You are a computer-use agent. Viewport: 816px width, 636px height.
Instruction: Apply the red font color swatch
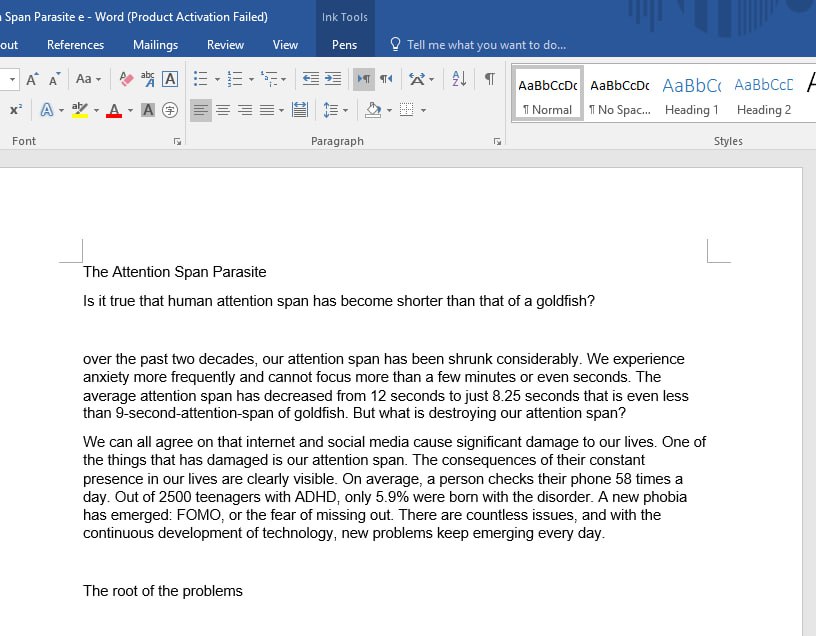113,110
